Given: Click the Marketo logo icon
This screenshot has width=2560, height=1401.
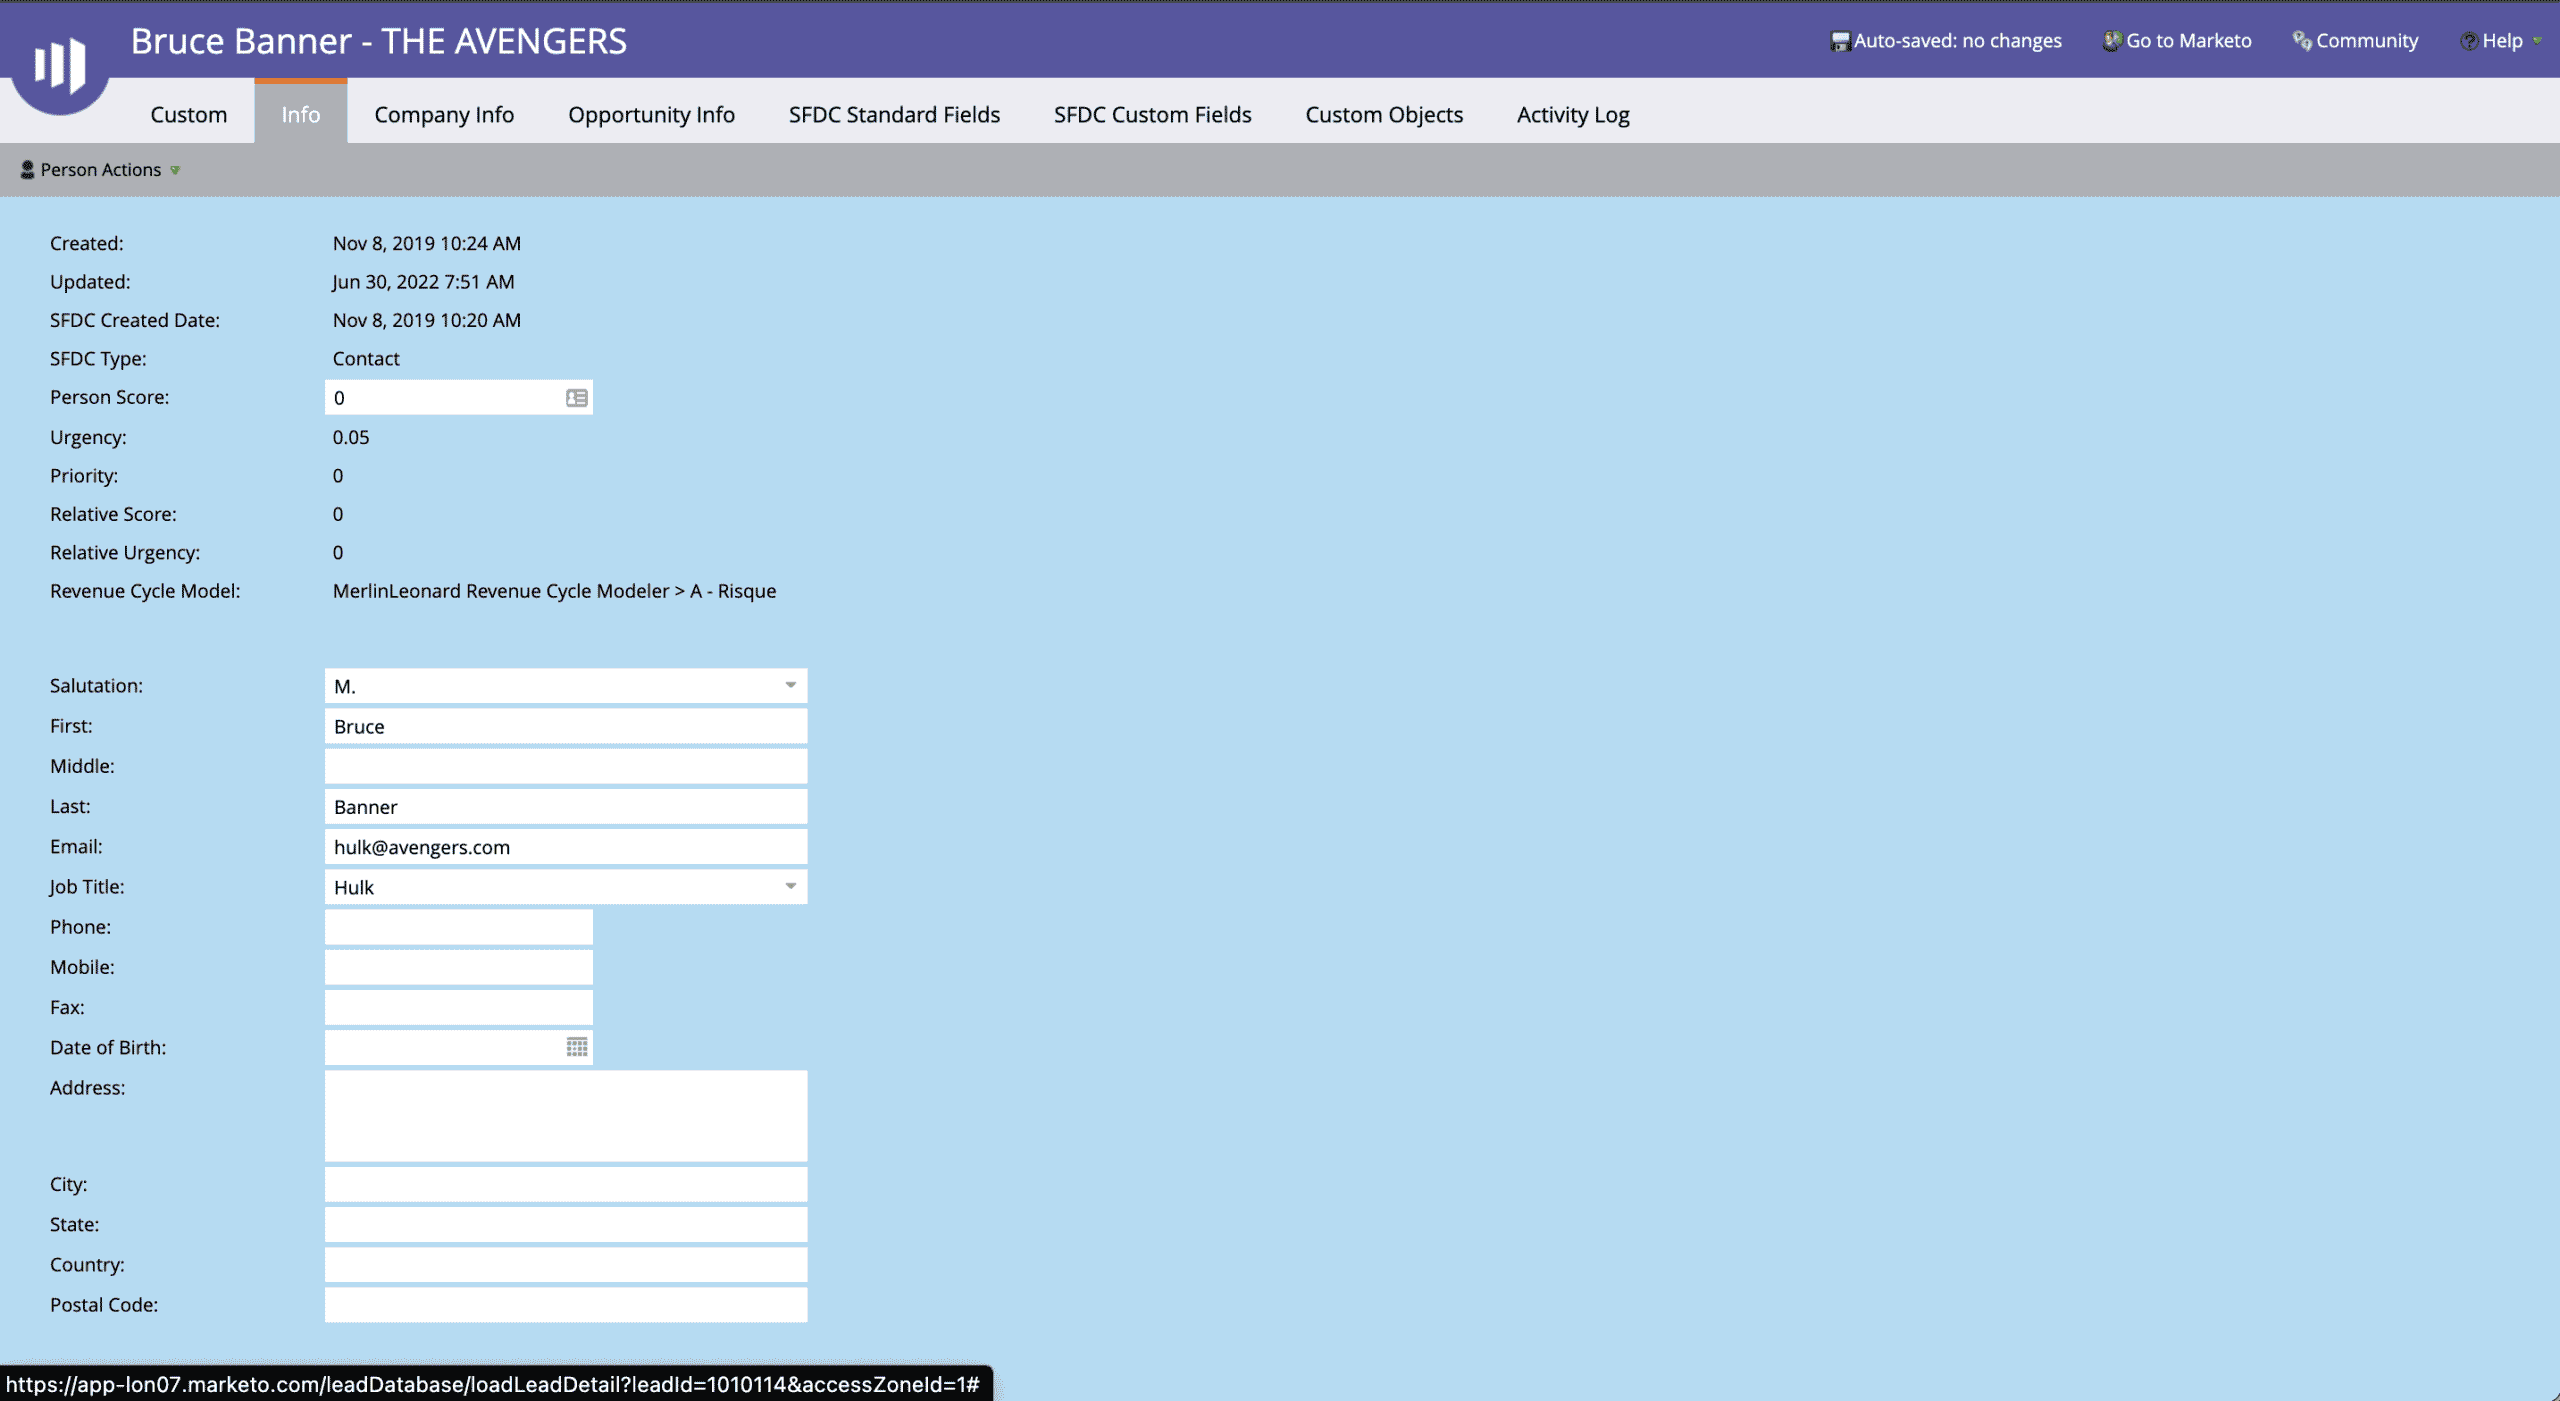Looking at the screenshot, I should pos(59,63).
